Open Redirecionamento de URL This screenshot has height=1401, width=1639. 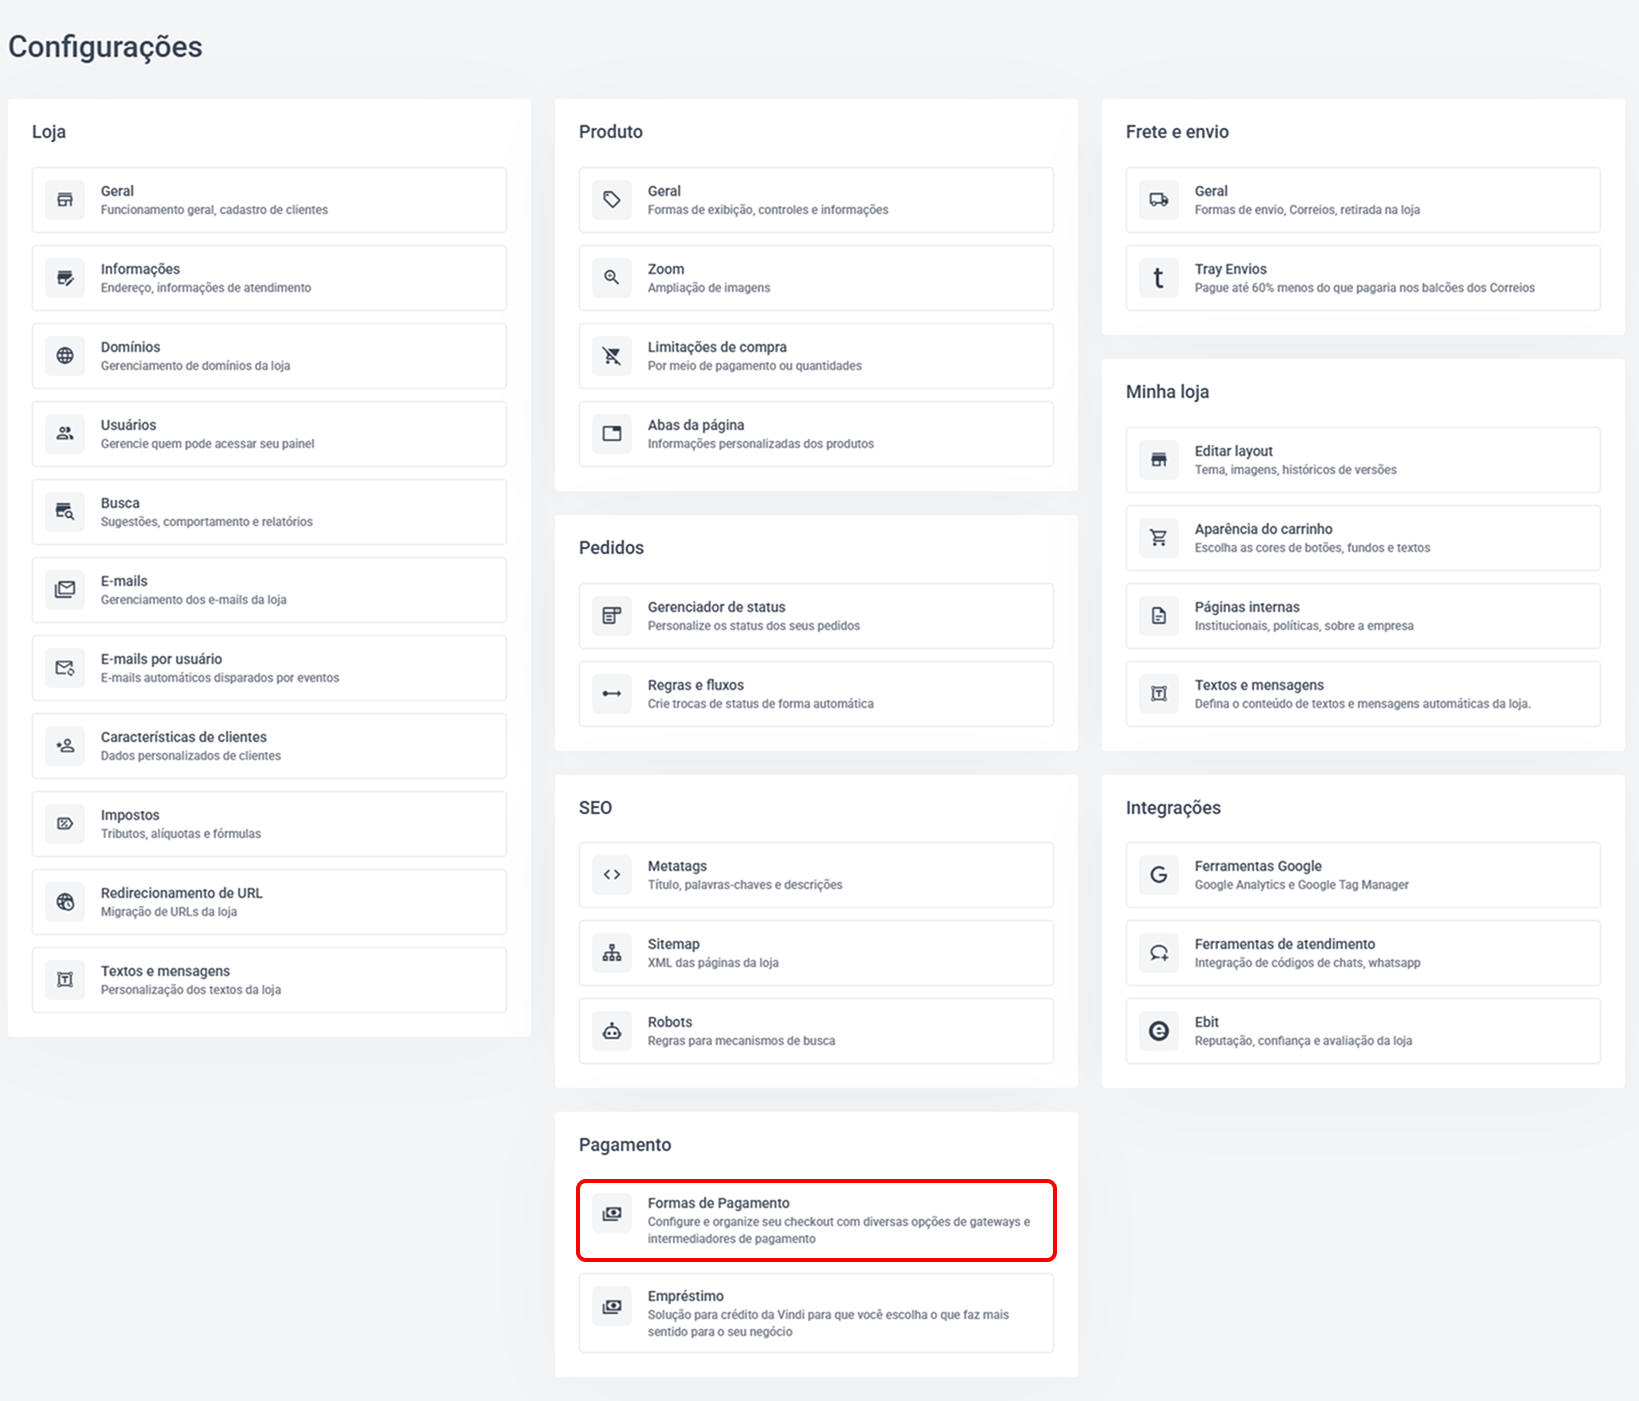pyautogui.click(x=269, y=902)
